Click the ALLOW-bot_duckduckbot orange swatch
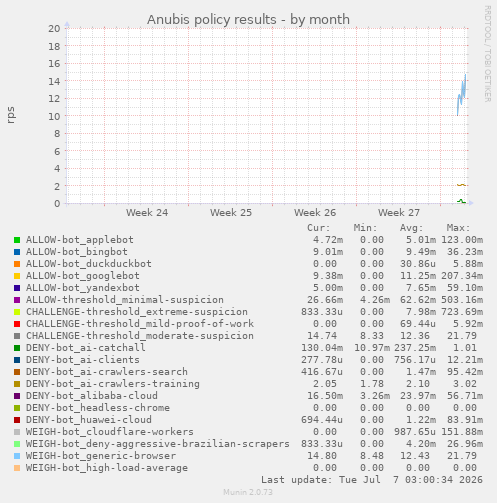 (17, 264)
